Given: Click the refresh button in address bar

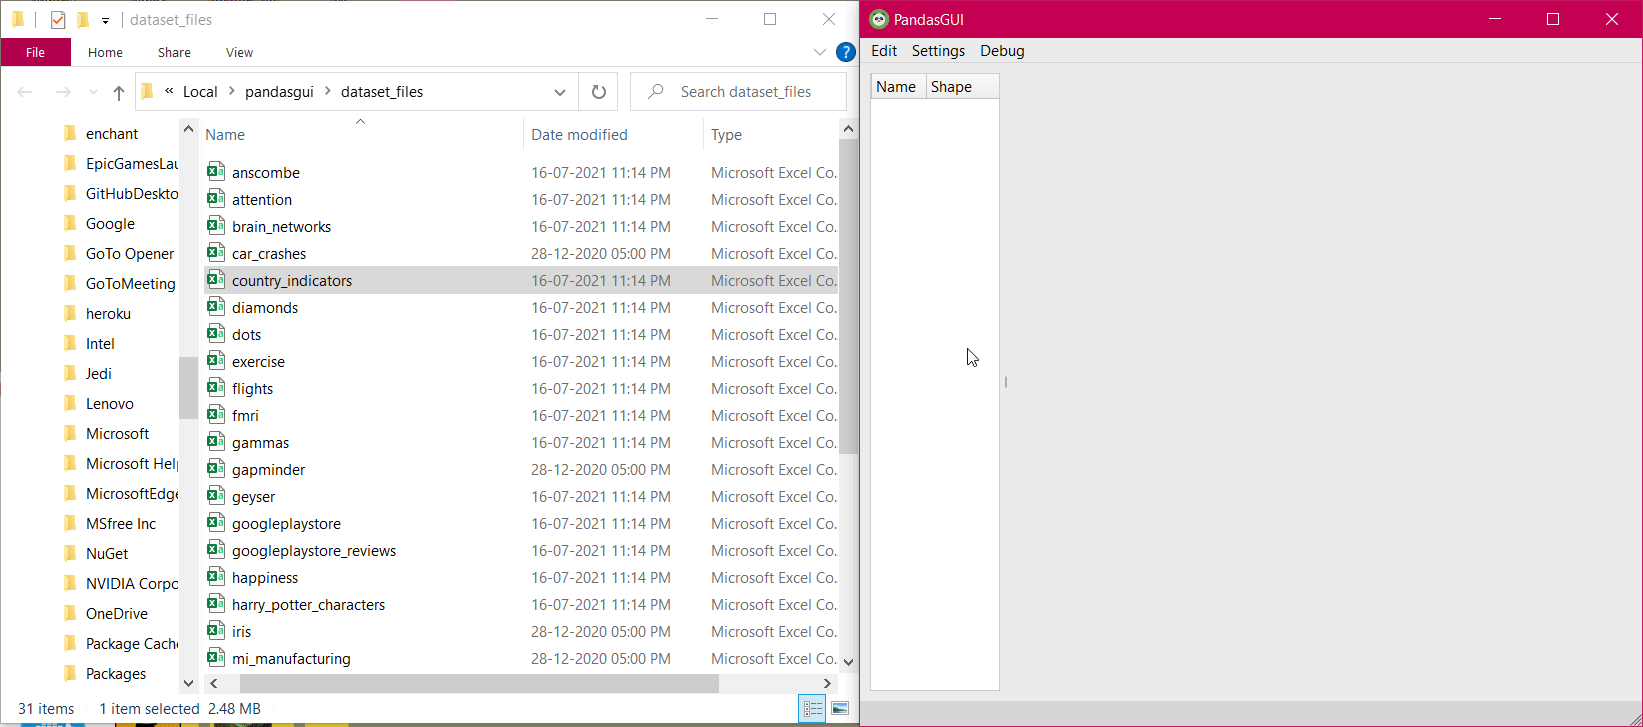Looking at the screenshot, I should 598,92.
